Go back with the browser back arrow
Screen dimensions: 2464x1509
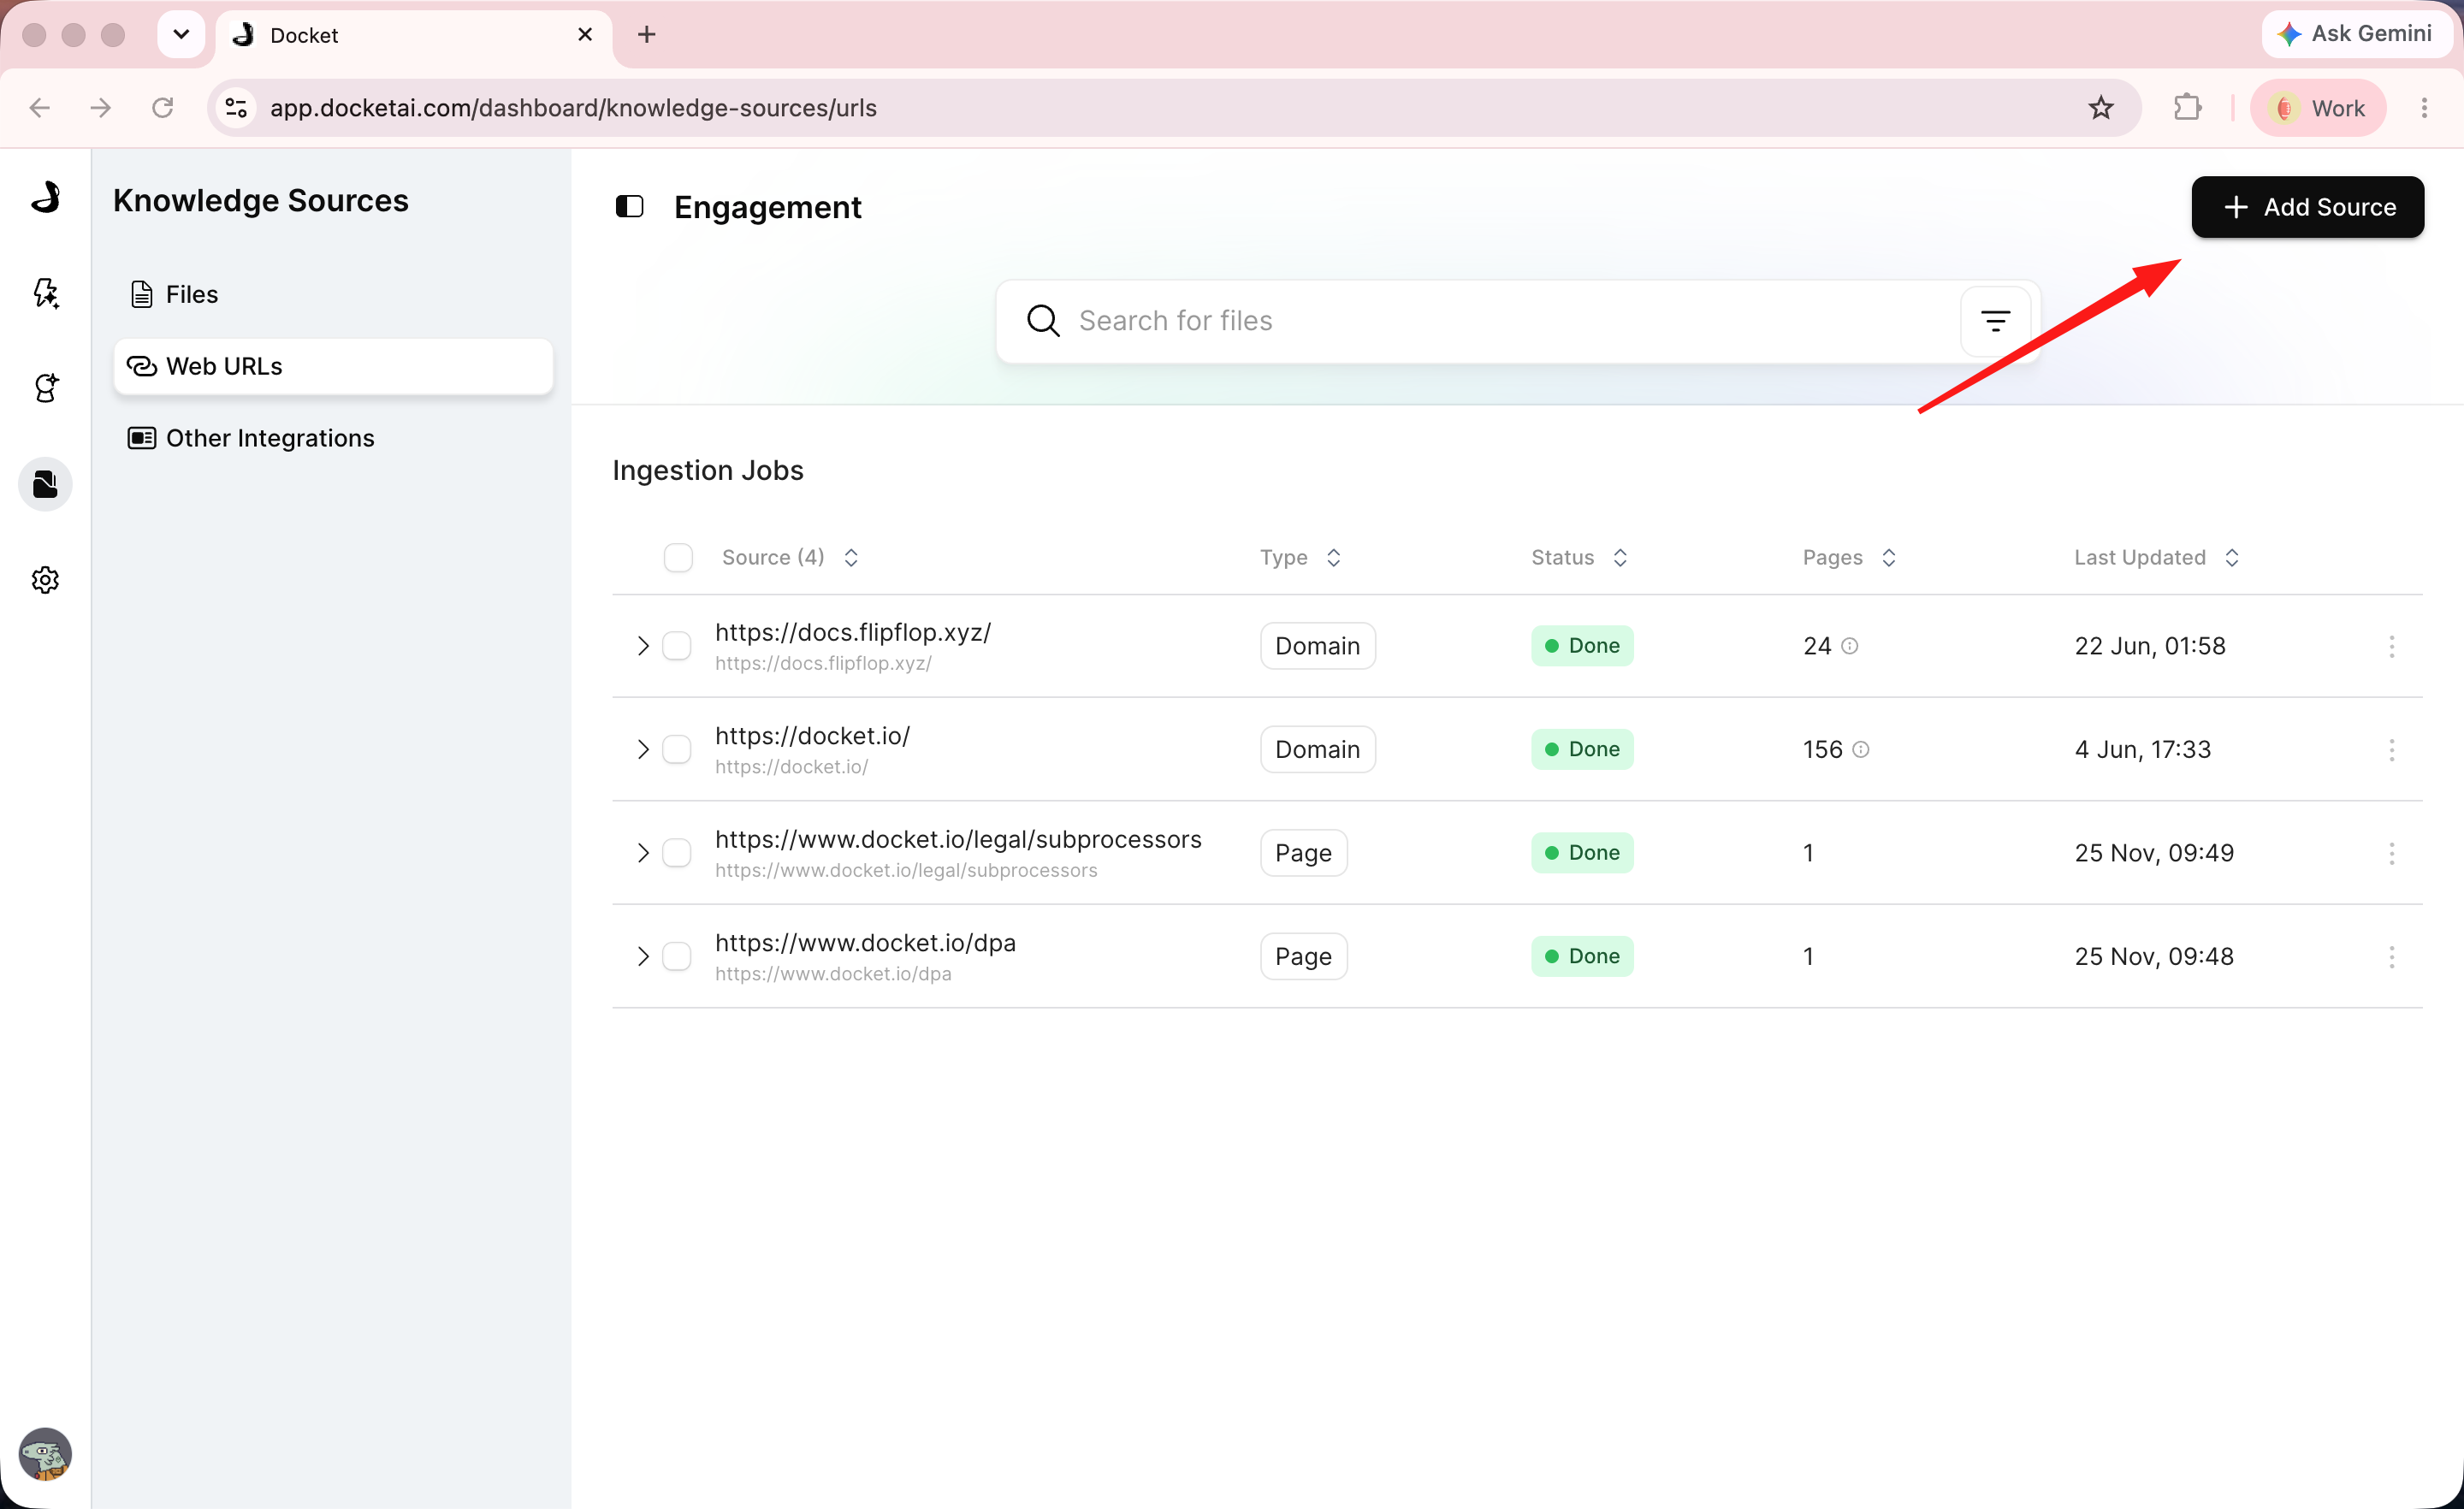(x=40, y=108)
